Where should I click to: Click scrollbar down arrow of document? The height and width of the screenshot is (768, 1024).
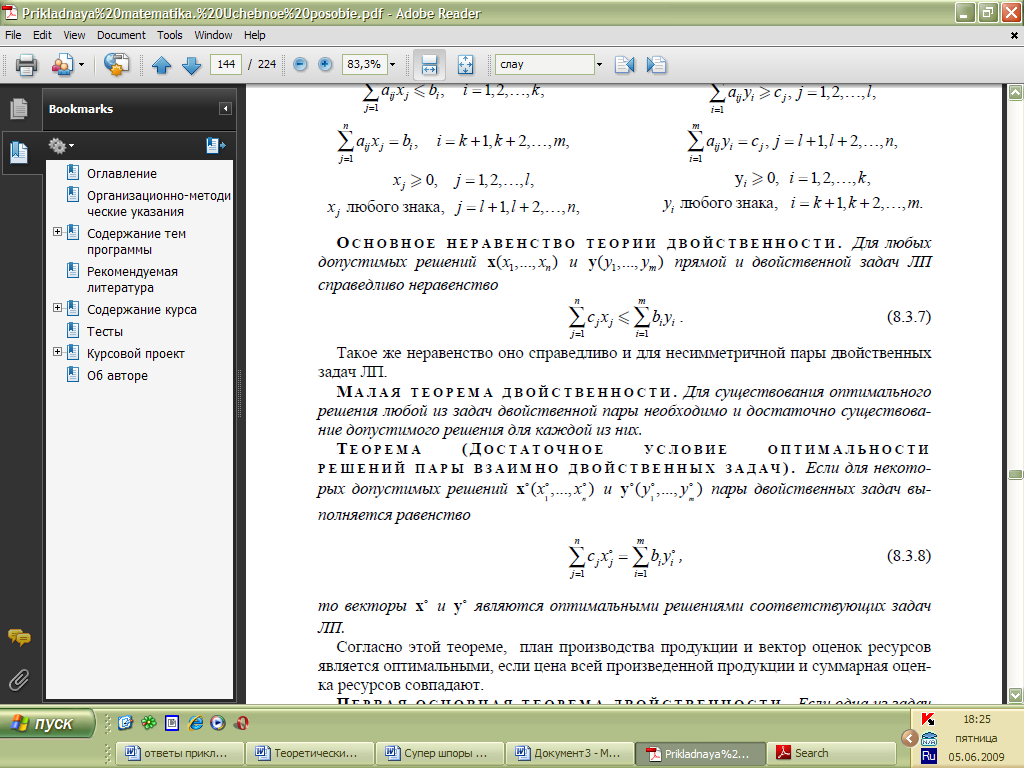click(x=1015, y=695)
